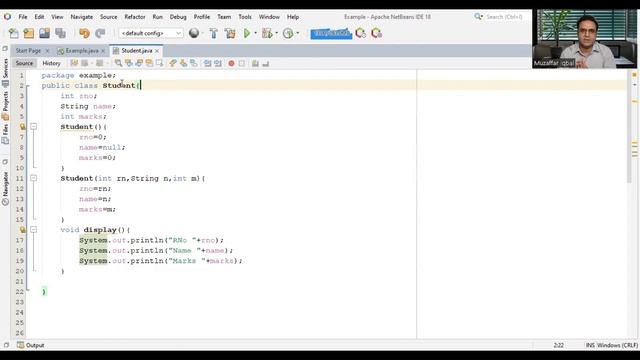Click the INS insert mode indicator
Viewport: 640px width, 360px height.
590,345
